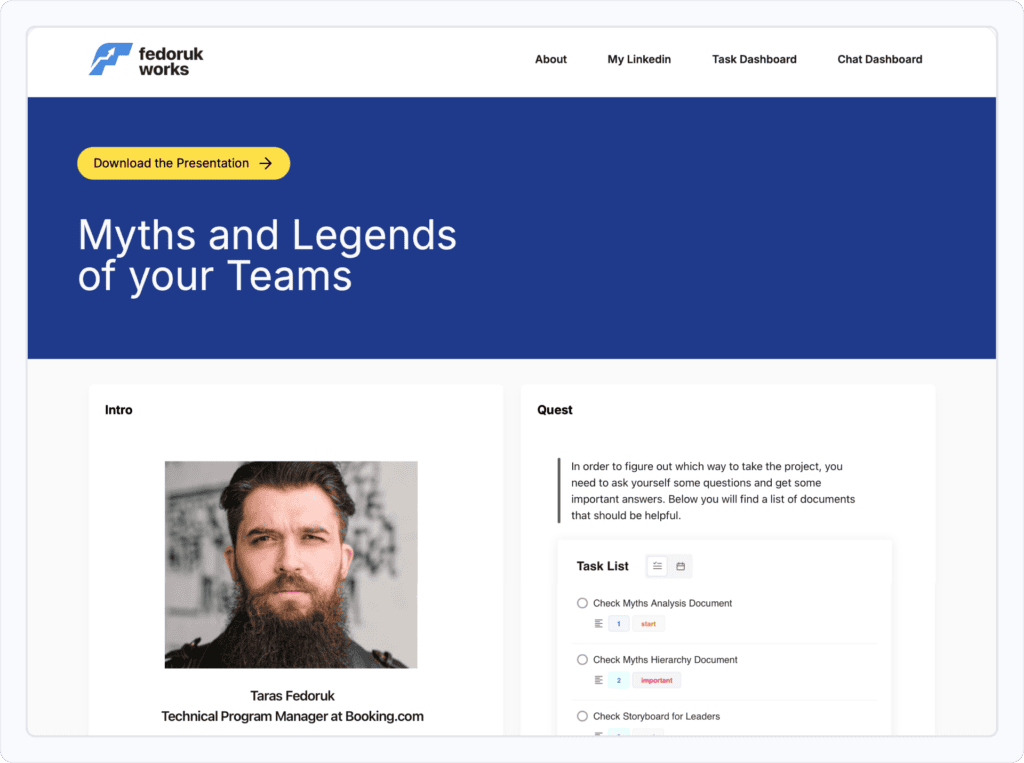Click the red important tag

[x=656, y=680]
